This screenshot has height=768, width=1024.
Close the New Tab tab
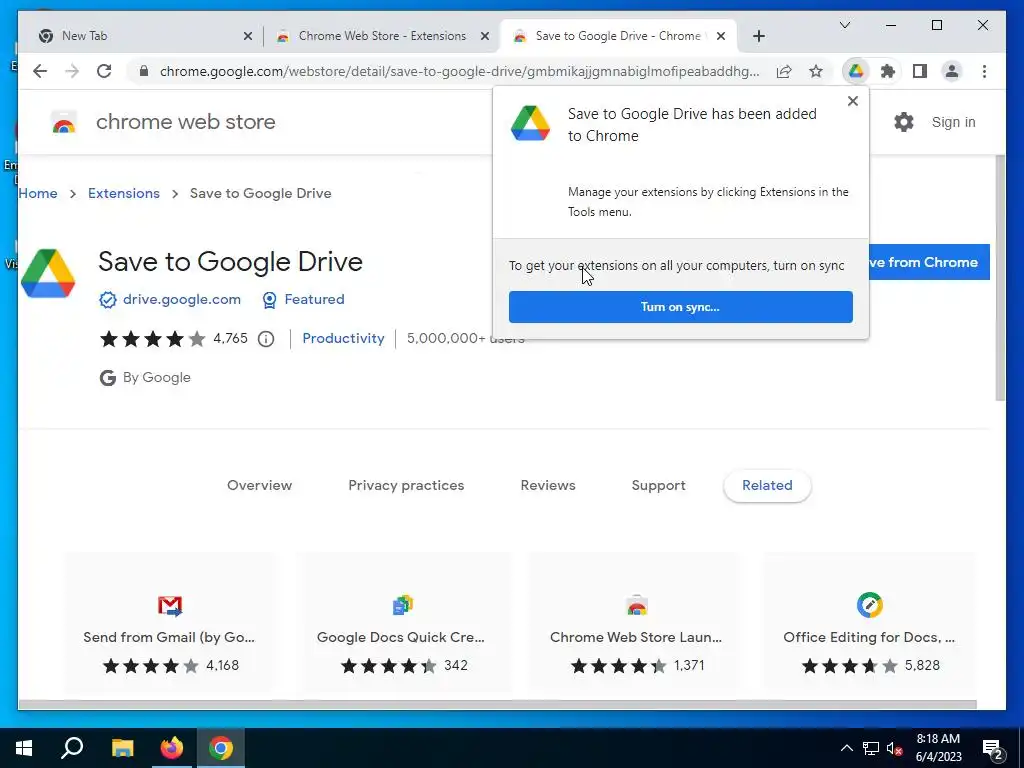click(x=248, y=36)
